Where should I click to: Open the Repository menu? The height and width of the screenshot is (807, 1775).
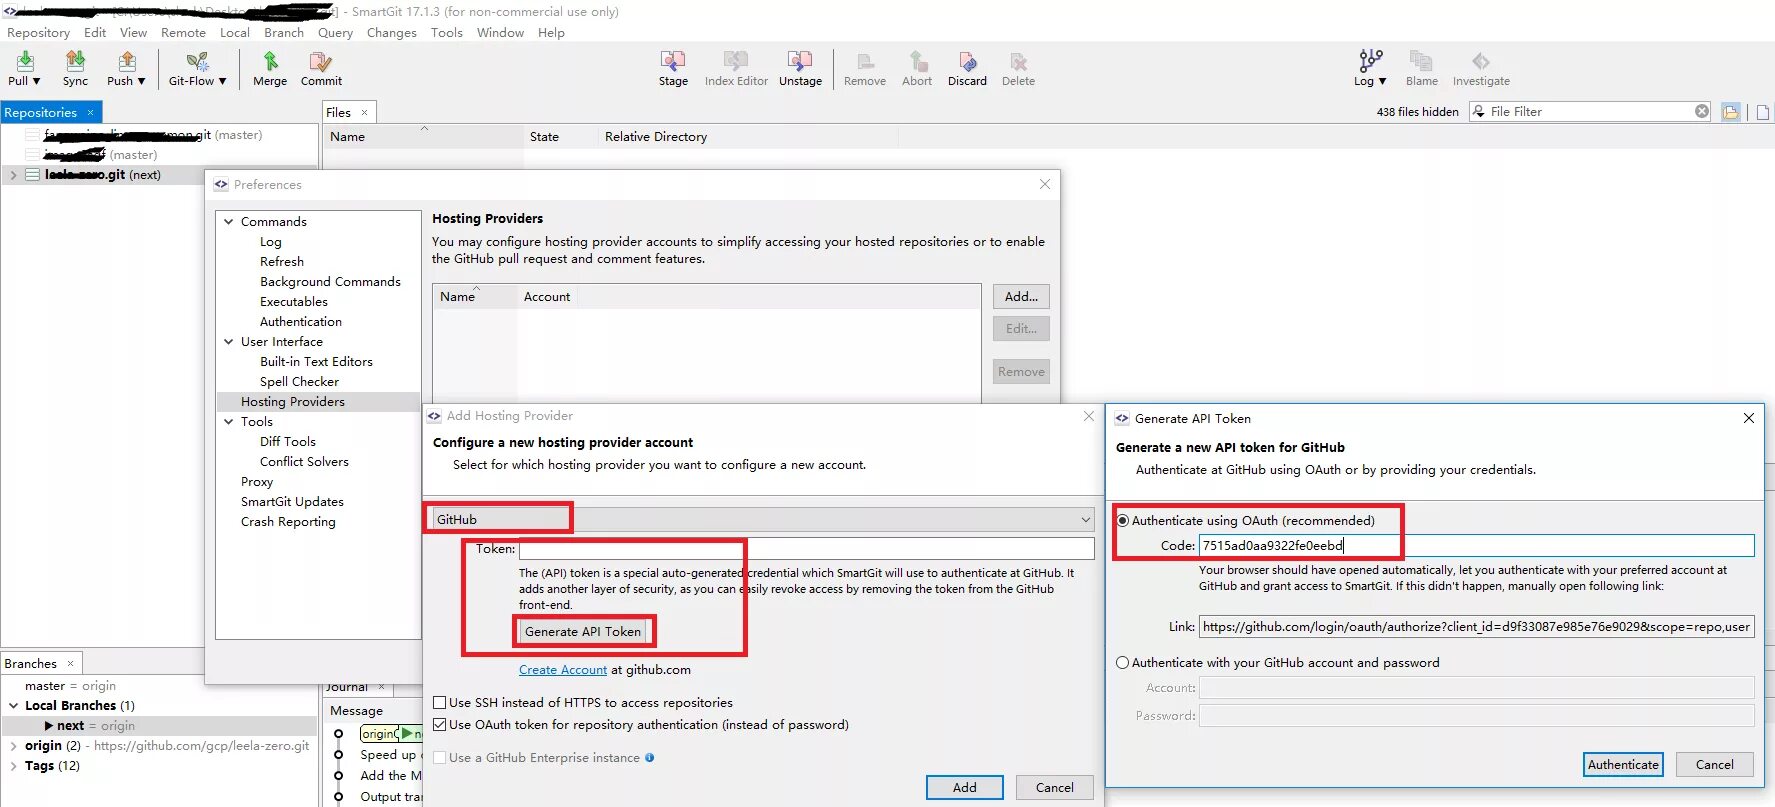tap(38, 32)
